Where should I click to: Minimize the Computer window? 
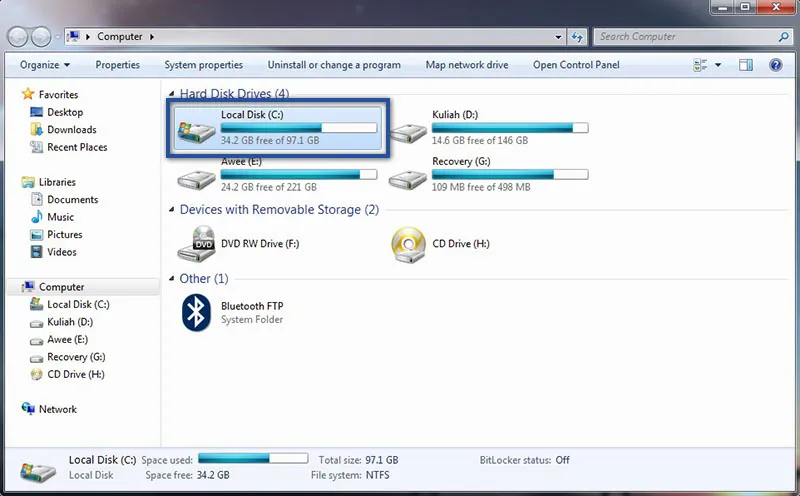click(x=722, y=7)
